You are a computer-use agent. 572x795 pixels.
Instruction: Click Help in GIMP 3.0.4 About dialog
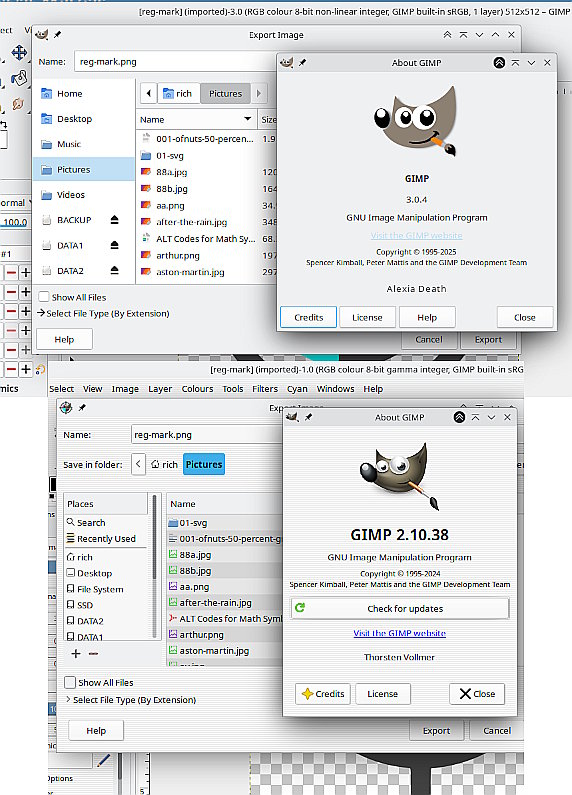(x=427, y=317)
